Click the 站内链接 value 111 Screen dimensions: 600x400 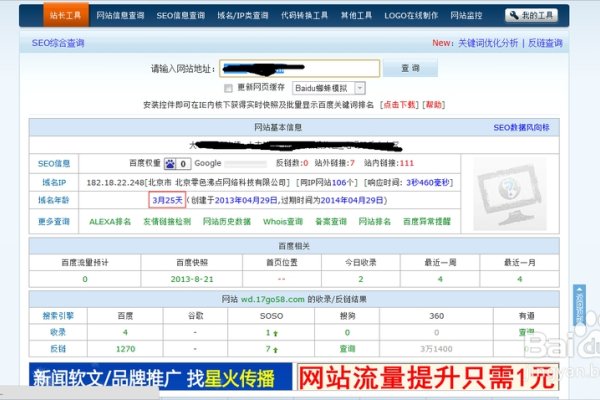pyautogui.click(x=407, y=163)
